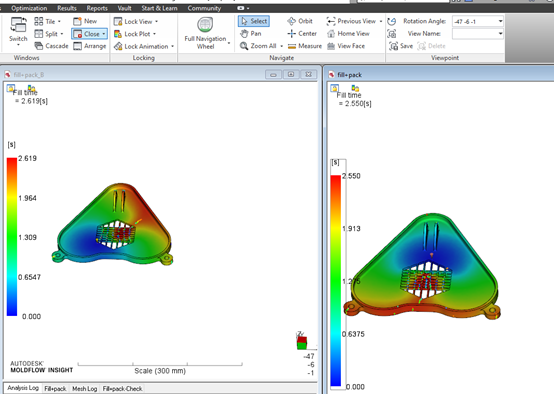
Task: Expand the Switch dropdown arrow
Action: click(x=18, y=45)
